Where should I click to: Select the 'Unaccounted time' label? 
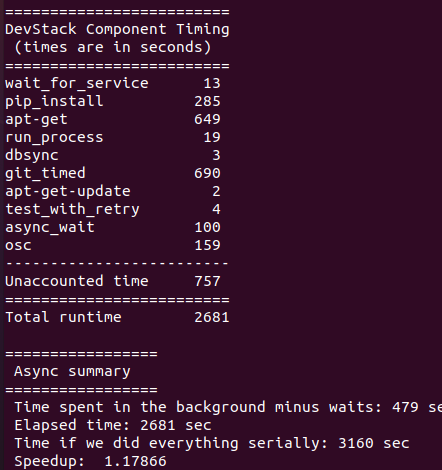(77, 281)
